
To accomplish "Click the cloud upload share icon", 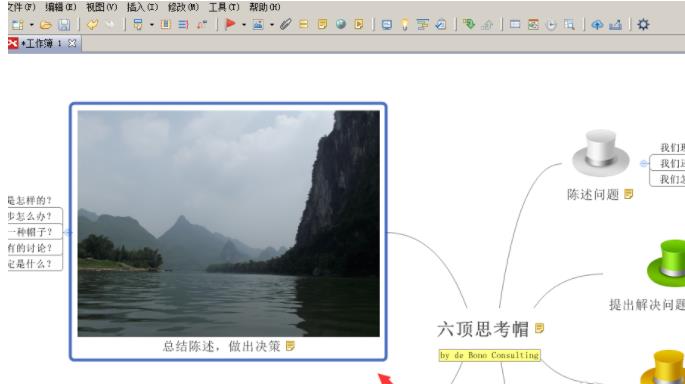I will coord(597,25).
